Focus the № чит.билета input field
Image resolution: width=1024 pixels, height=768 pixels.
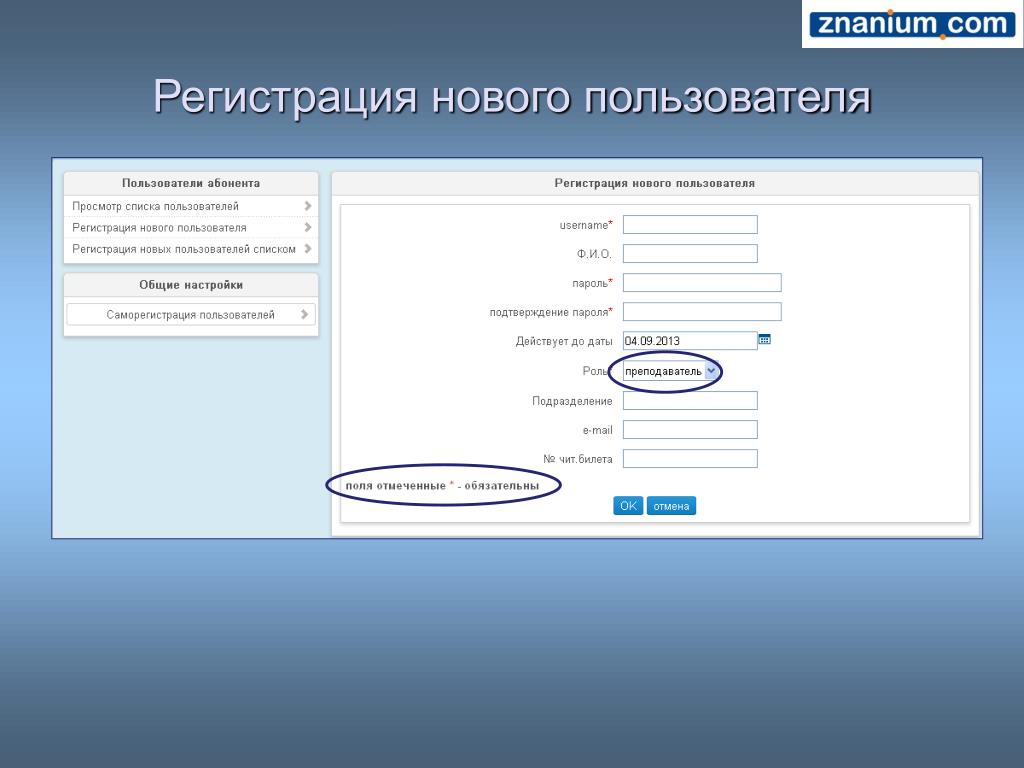(690, 458)
